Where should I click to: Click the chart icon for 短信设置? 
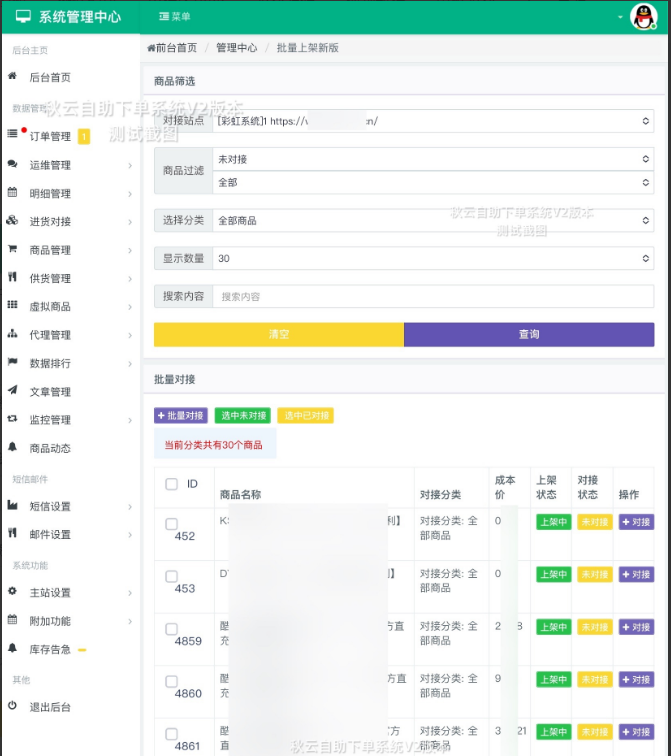click(13, 505)
